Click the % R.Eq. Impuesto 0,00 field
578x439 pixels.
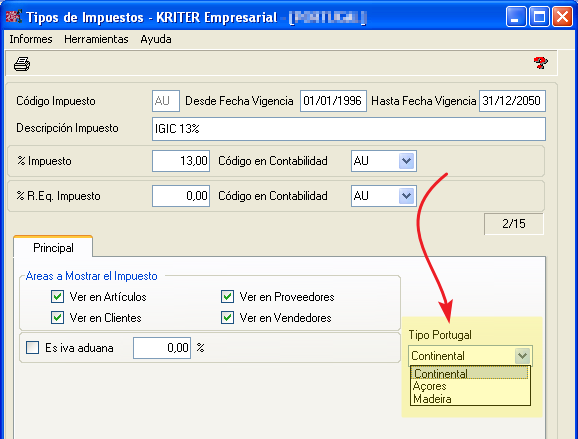(x=181, y=196)
